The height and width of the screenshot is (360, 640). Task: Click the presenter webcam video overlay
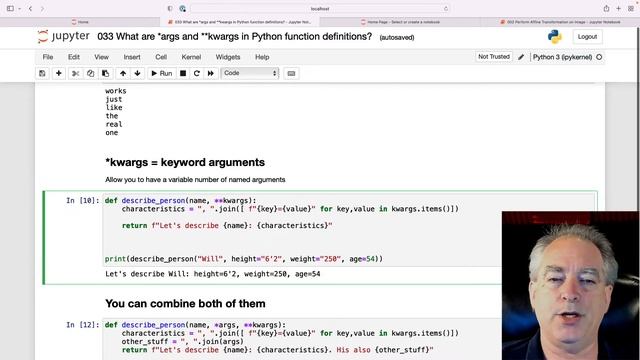pos(571,286)
